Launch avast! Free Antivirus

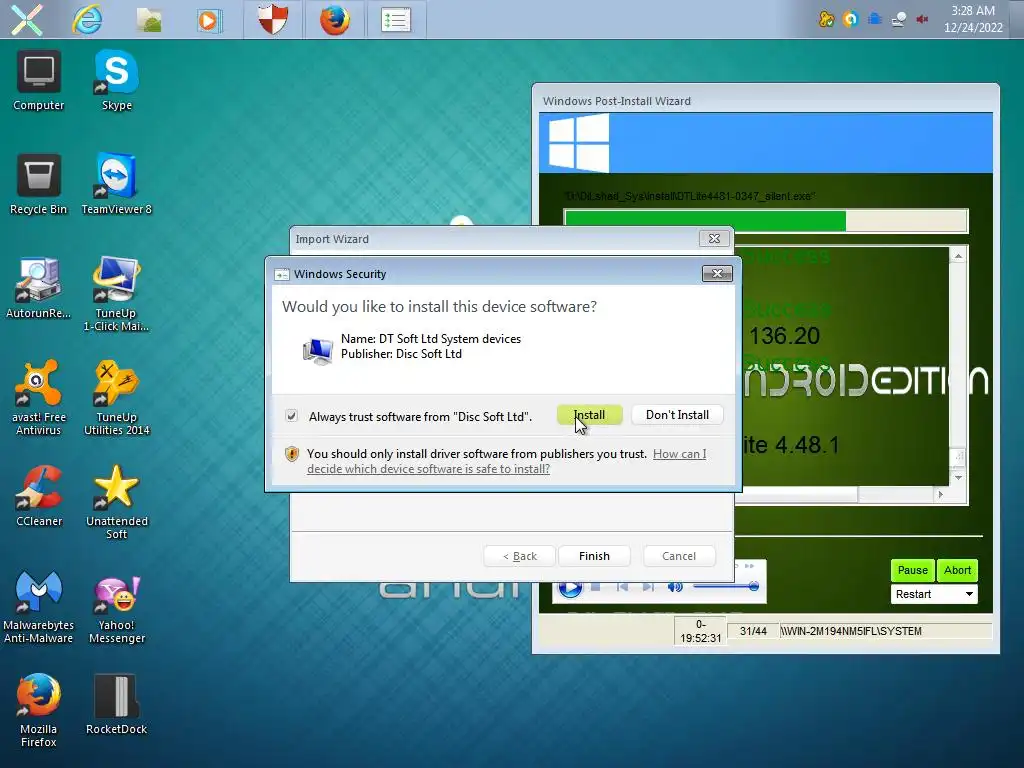tap(39, 398)
